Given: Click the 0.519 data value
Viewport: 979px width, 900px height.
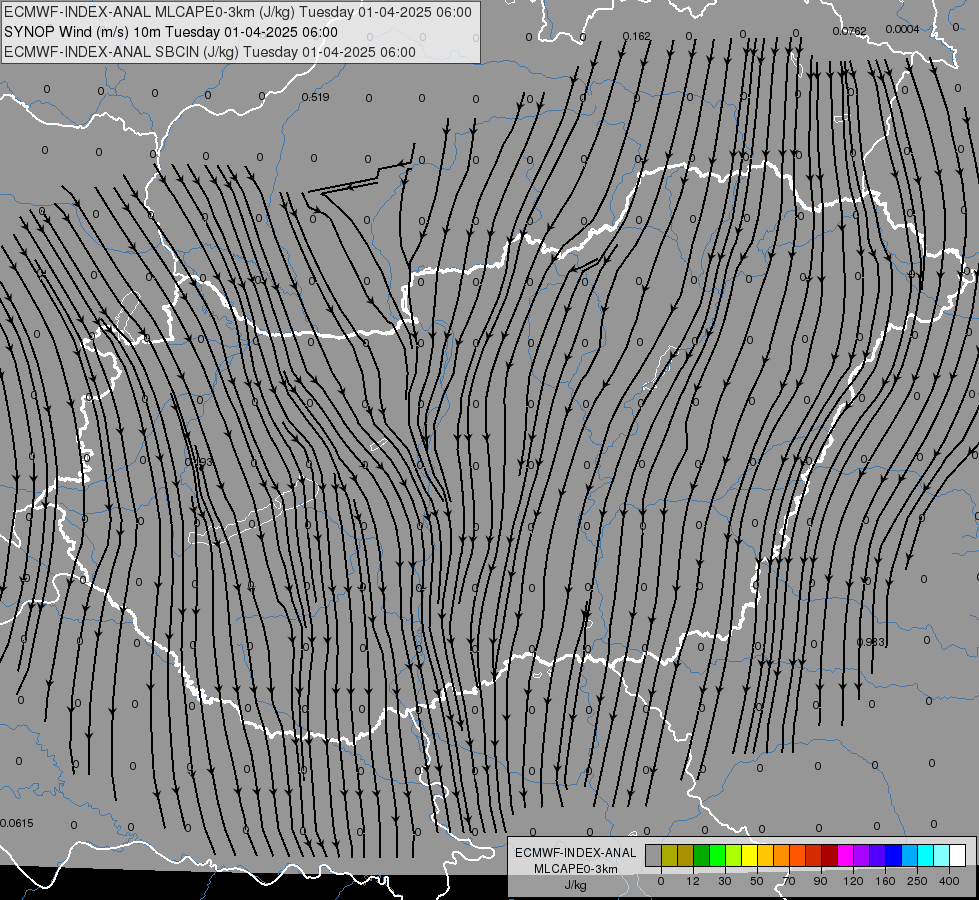Looking at the screenshot, I should [x=315, y=97].
